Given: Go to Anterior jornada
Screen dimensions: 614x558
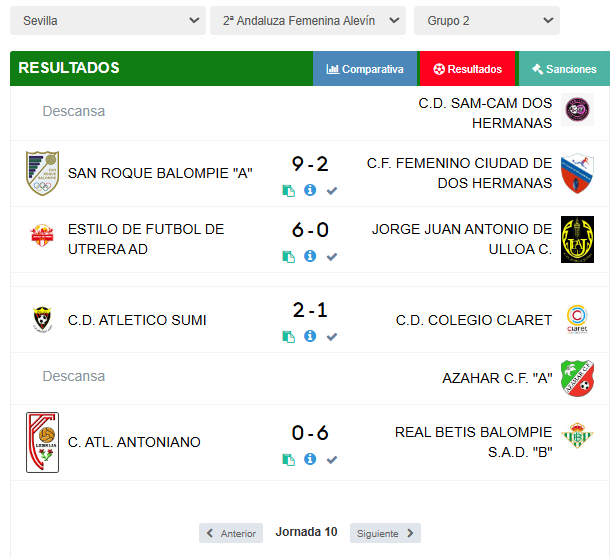Looking at the screenshot, I should pos(231,533).
